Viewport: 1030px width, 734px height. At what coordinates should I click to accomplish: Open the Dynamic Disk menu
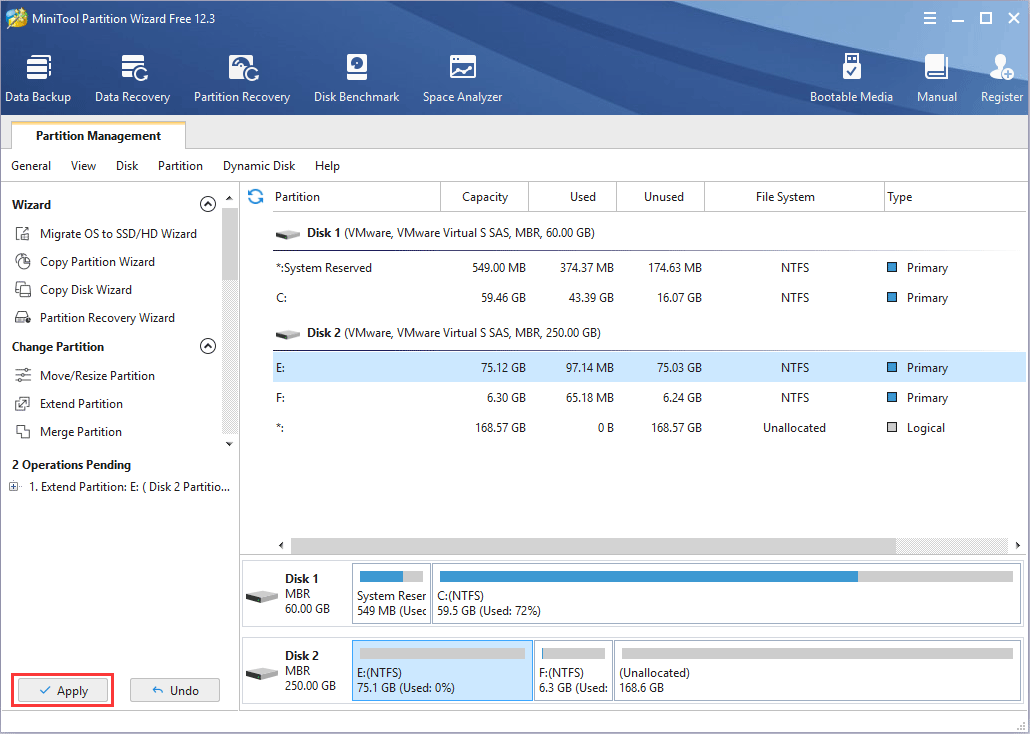tap(259, 166)
